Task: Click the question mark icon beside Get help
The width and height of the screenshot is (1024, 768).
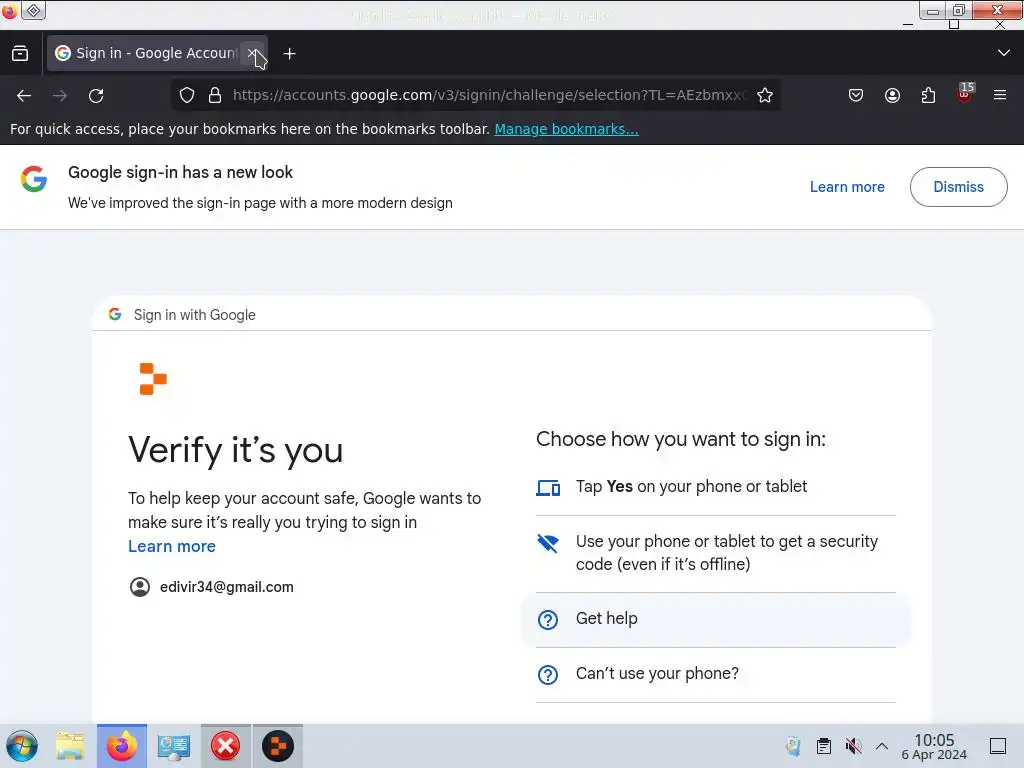Action: pos(548,620)
